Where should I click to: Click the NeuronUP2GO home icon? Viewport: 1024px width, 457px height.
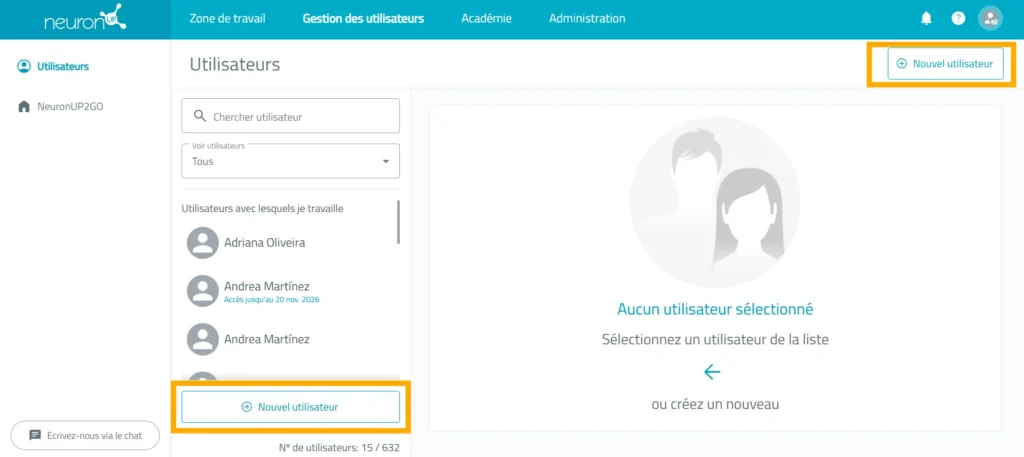coord(24,106)
